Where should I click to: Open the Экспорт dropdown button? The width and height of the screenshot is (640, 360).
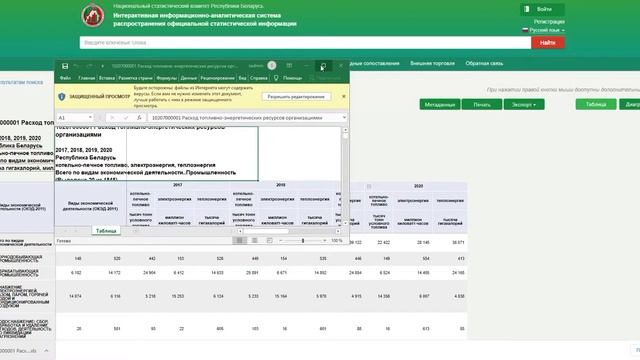pyautogui.click(x=524, y=104)
